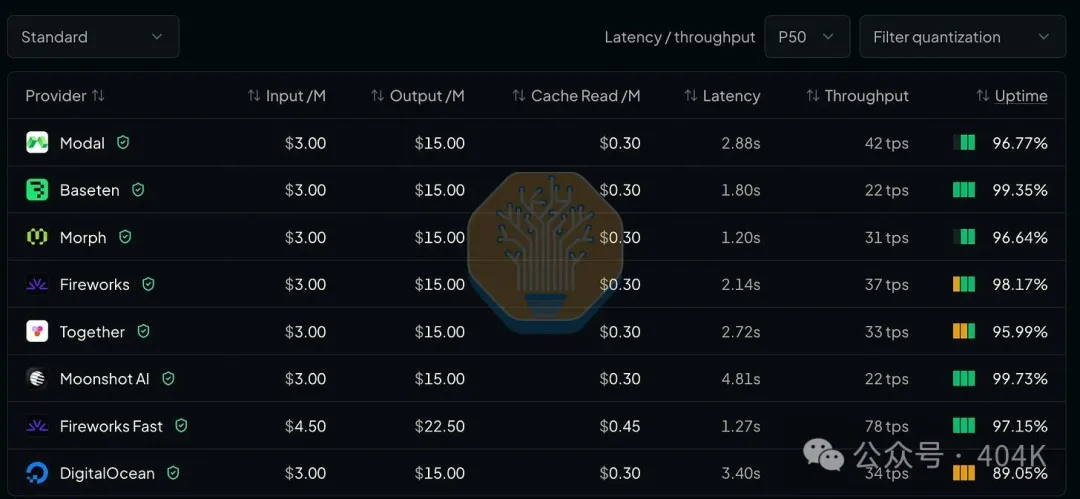
Task: Open the P50 percentile dropdown
Action: pyautogui.click(x=807, y=37)
